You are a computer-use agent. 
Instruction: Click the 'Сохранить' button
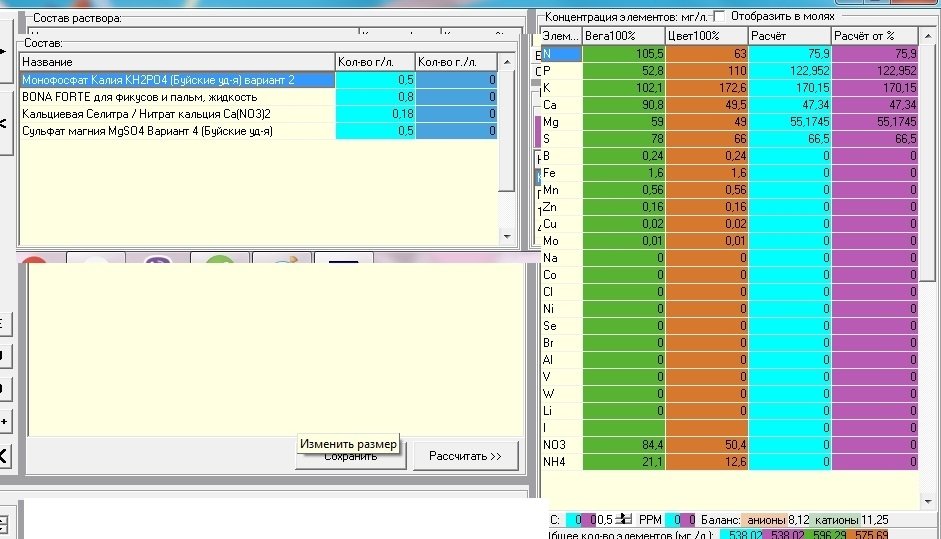tap(350, 457)
